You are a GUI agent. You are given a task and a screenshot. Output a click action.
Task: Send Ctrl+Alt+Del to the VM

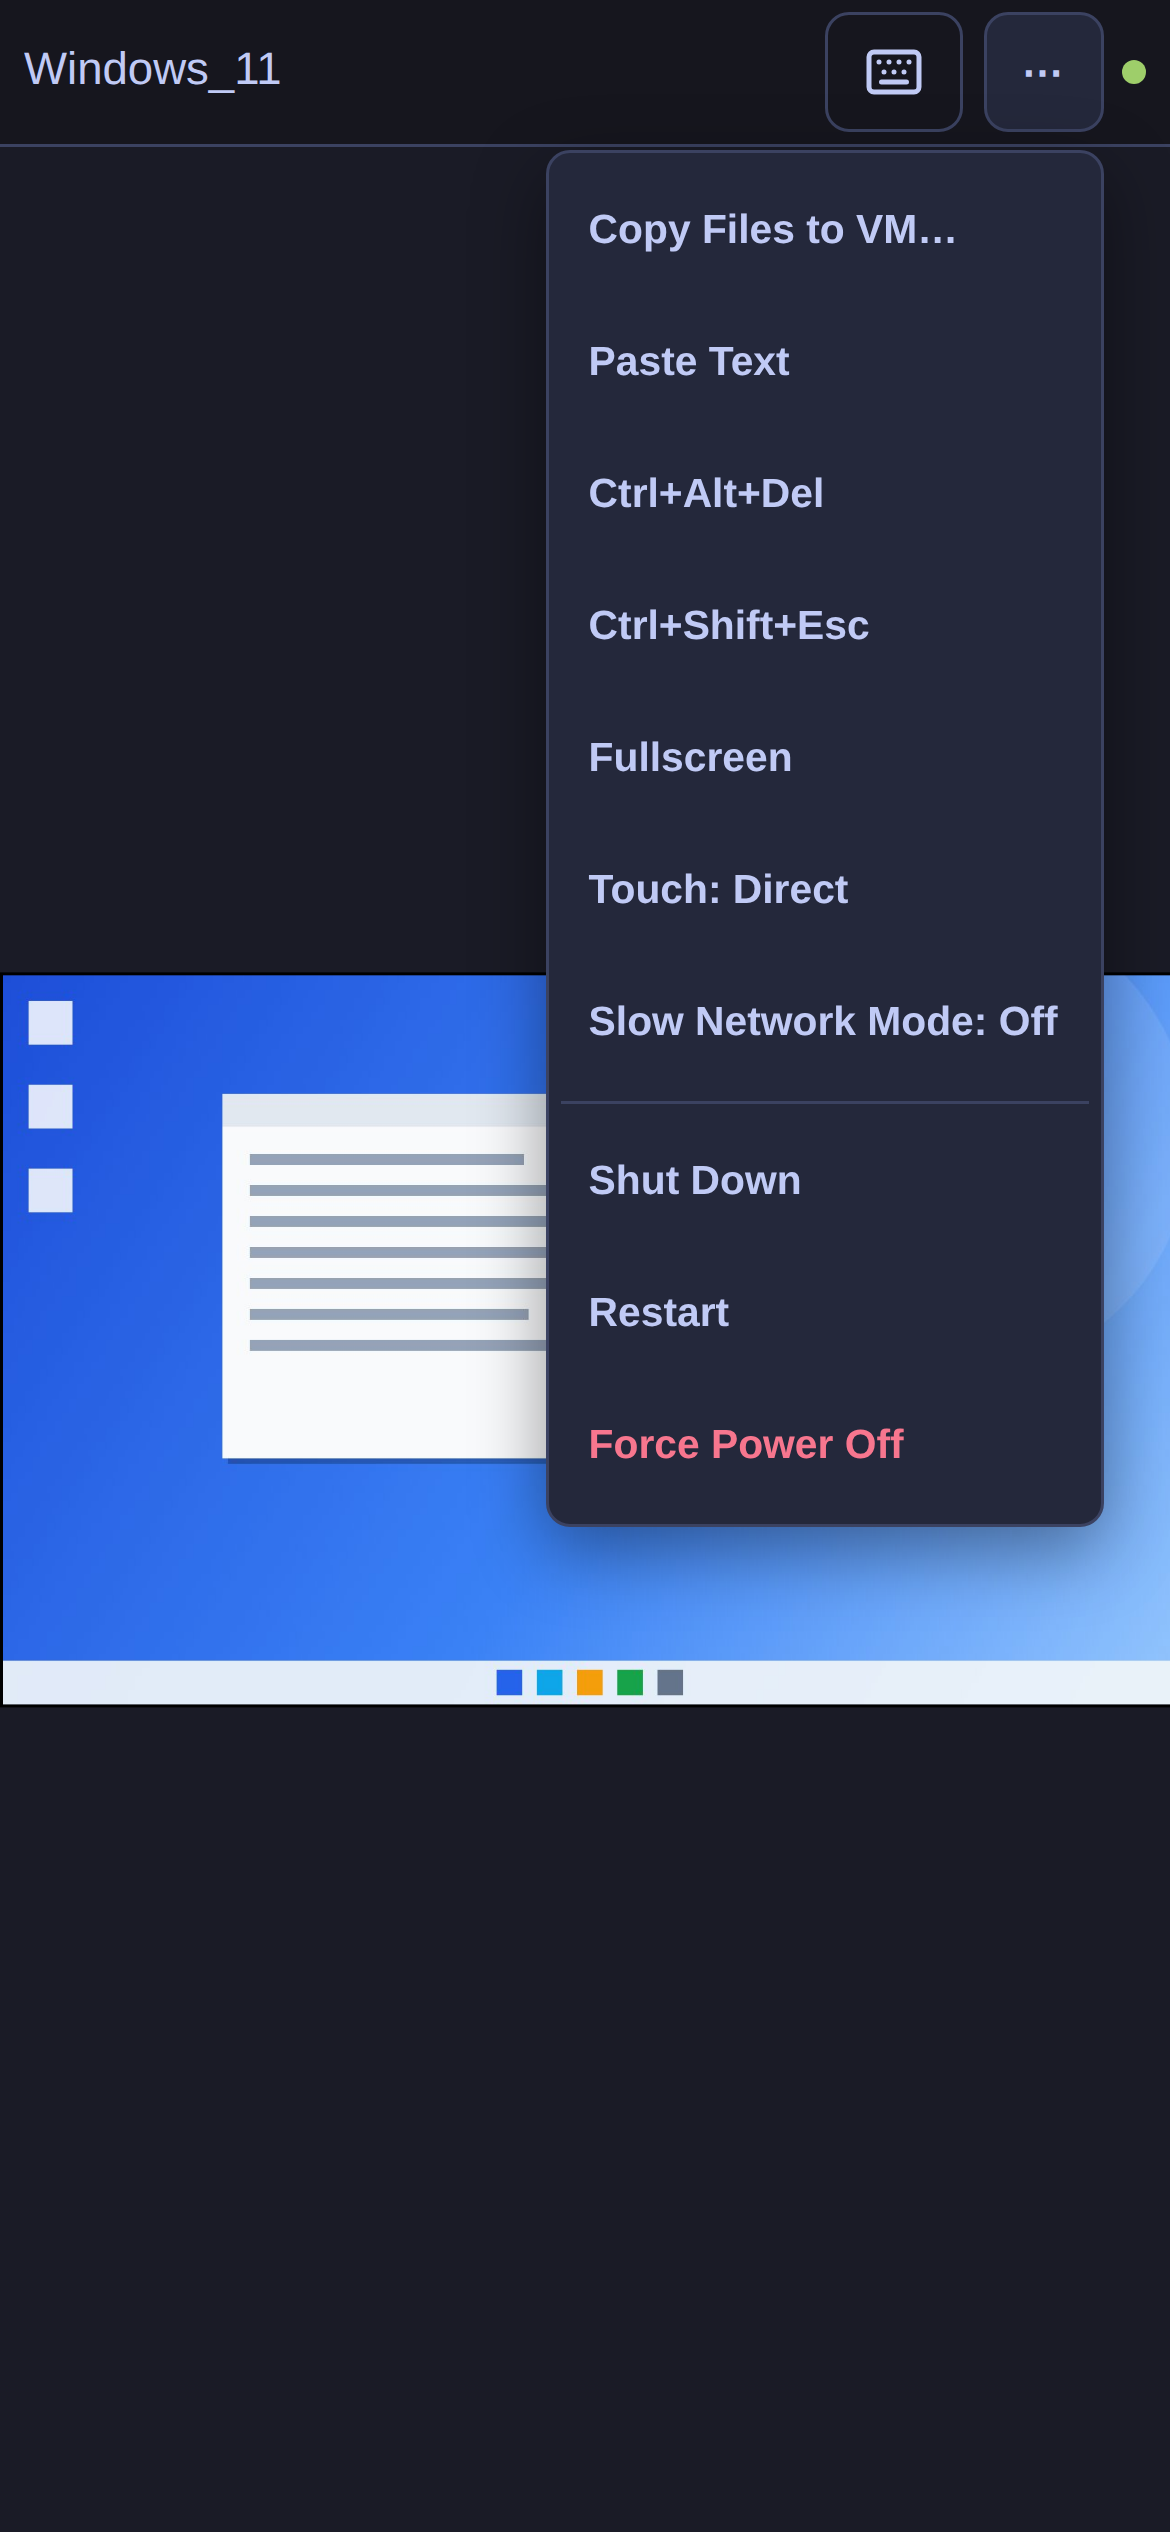coord(825,494)
